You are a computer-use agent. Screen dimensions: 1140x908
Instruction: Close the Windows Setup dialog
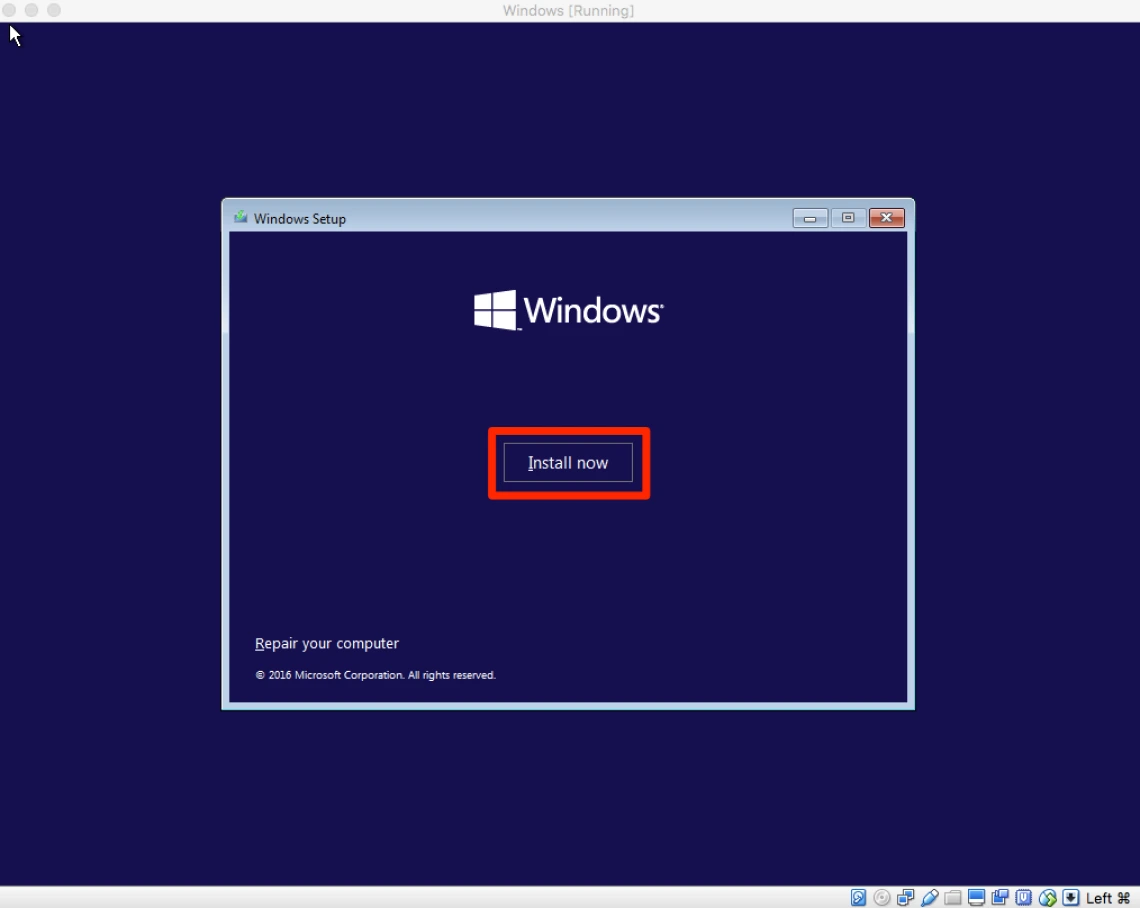tap(886, 218)
